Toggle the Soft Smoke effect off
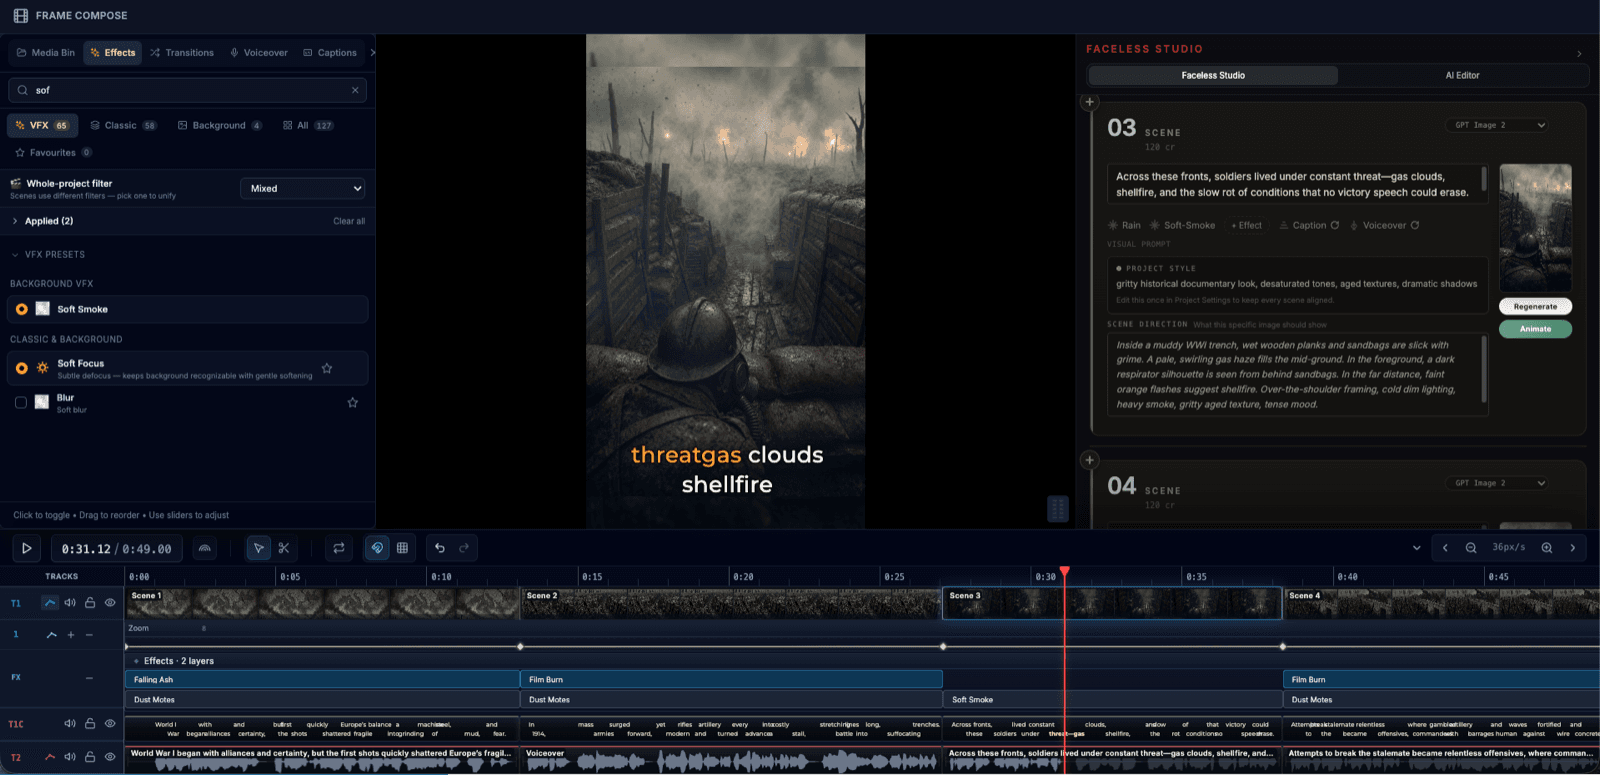 (22, 309)
